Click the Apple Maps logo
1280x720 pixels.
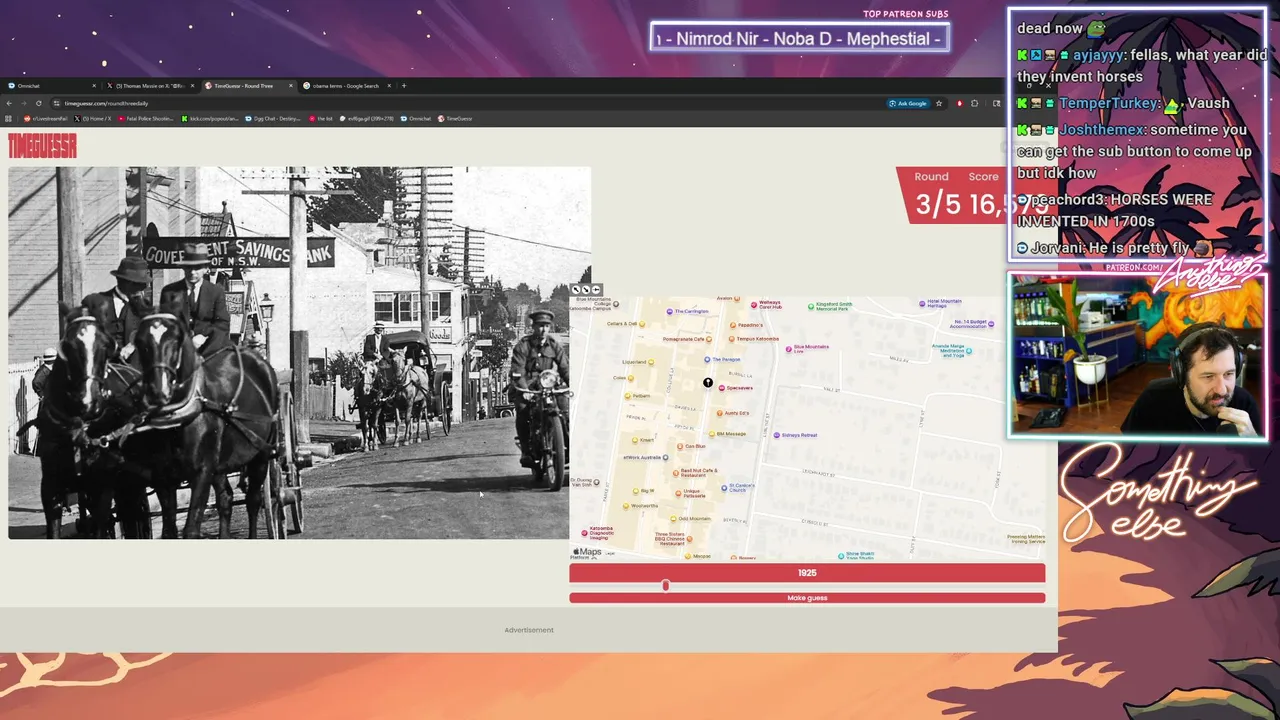click(x=587, y=552)
